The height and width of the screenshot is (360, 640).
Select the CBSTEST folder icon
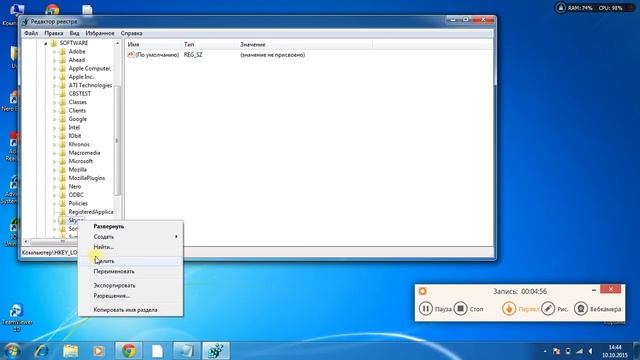62,94
